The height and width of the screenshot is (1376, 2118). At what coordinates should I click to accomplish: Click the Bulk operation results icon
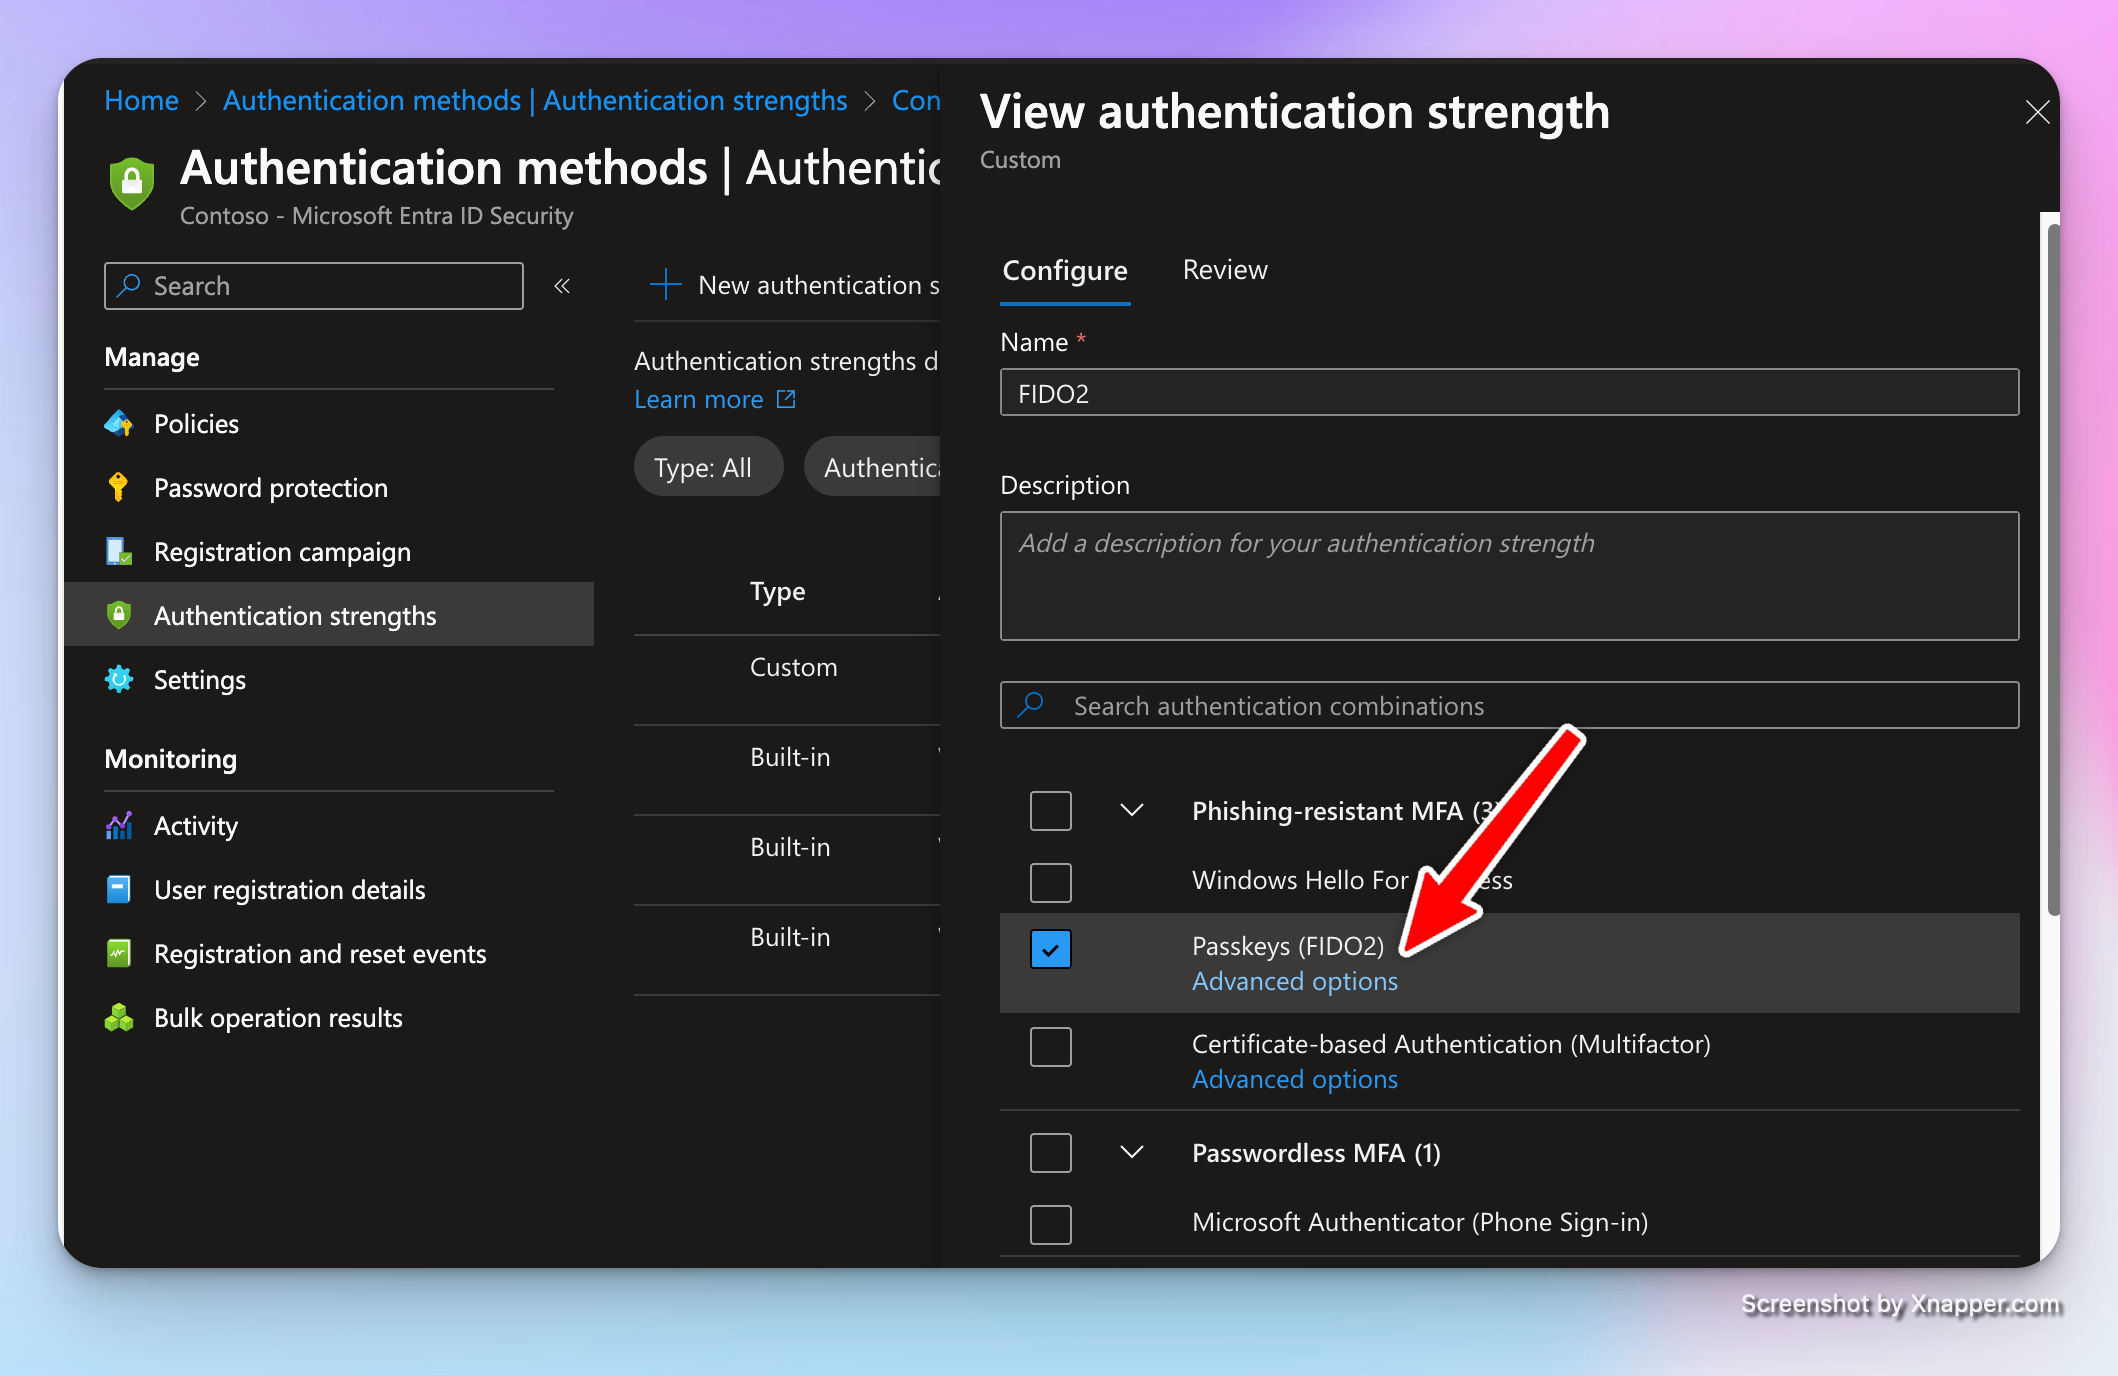click(x=119, y=1018)
